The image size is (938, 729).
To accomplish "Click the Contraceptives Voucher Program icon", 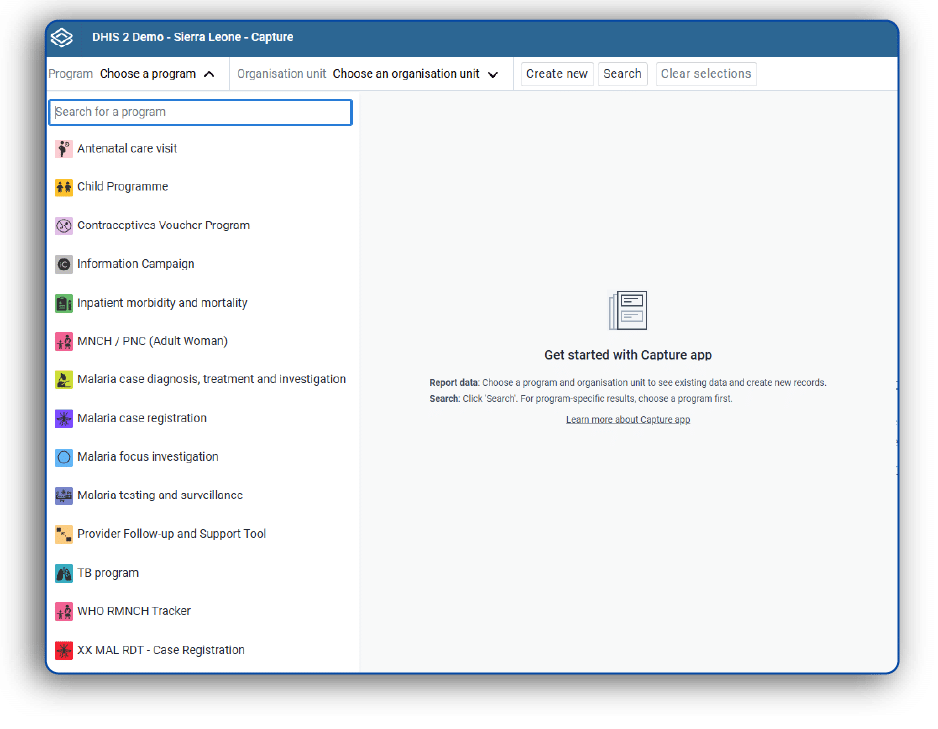I will (64, 225).
